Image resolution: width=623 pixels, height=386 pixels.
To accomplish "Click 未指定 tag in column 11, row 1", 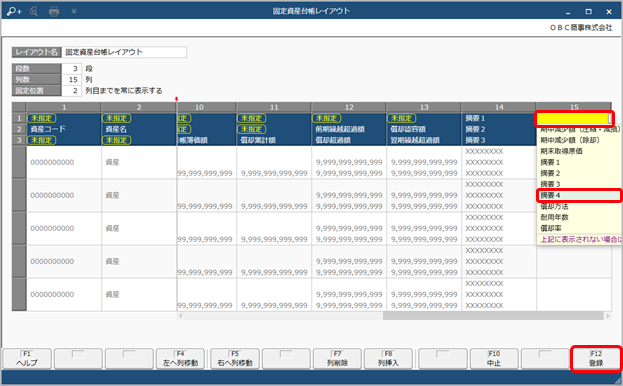I will pyautogui.click(x=252, y=118).
